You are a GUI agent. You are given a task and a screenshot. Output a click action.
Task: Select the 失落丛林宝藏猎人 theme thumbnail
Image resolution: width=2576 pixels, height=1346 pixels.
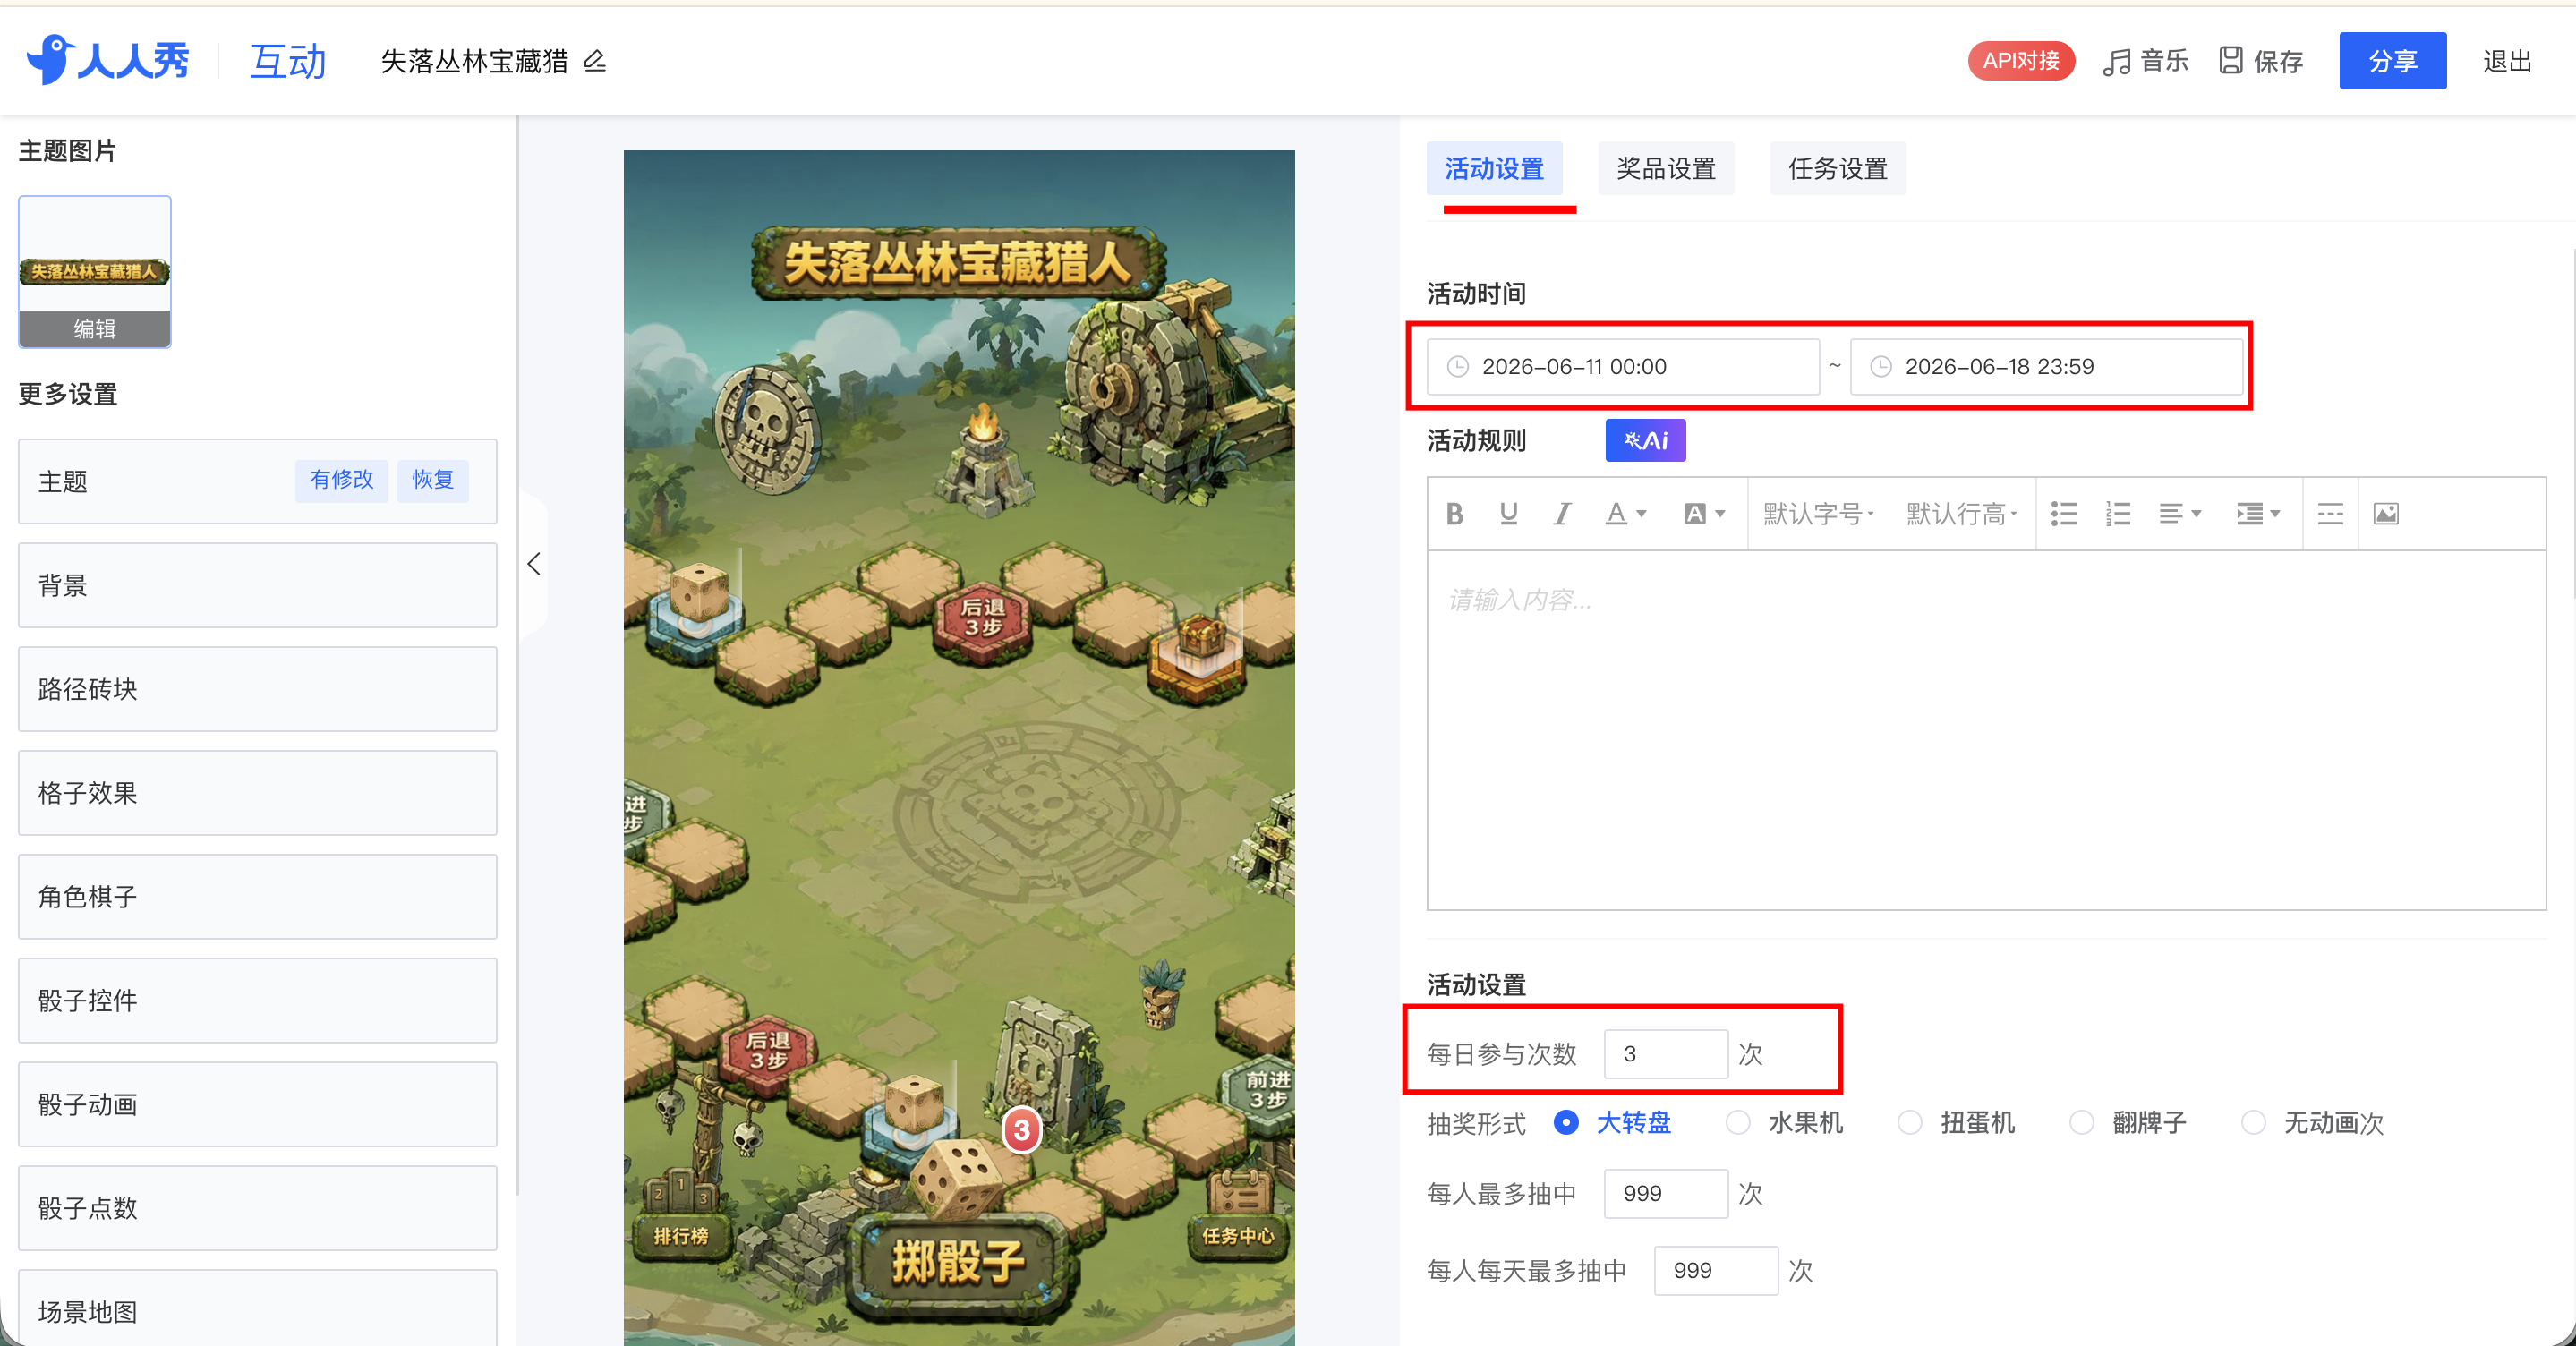click(95, 271)
